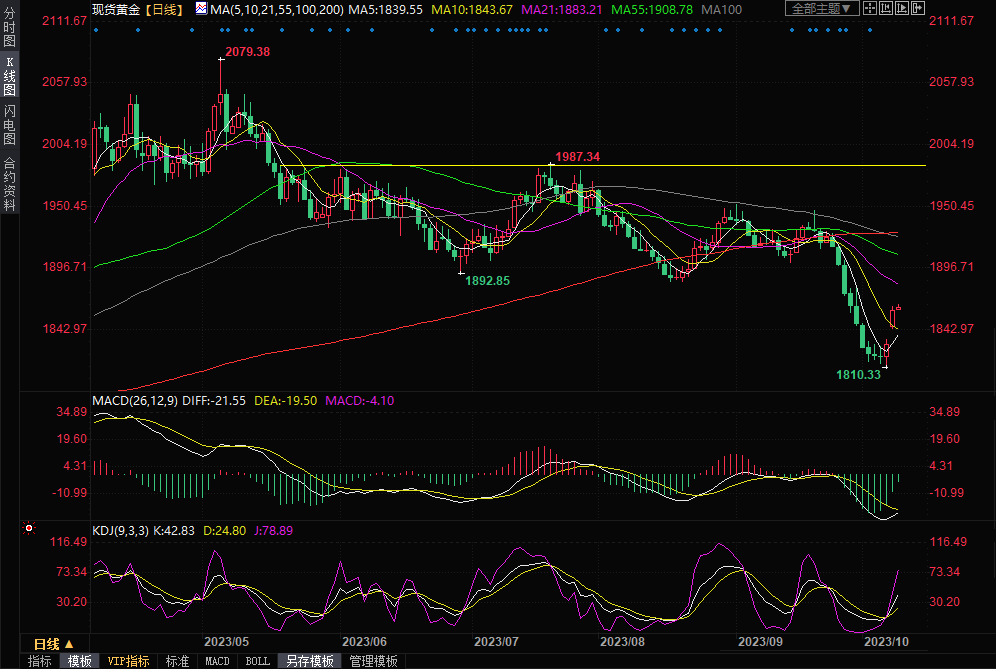Open 管理模板 template manager

pyautogui.click(x=373, y=661)
